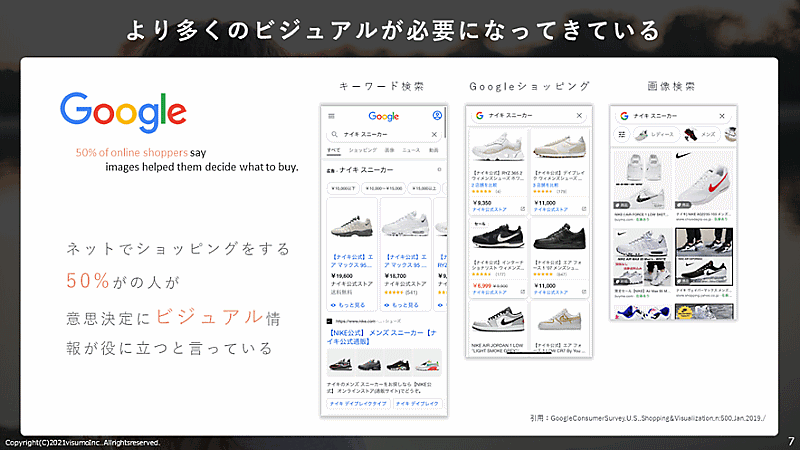This screenshot has height=450, width=800.
Task: Open the filter settings icon in image search
Action: pos(622,134)
